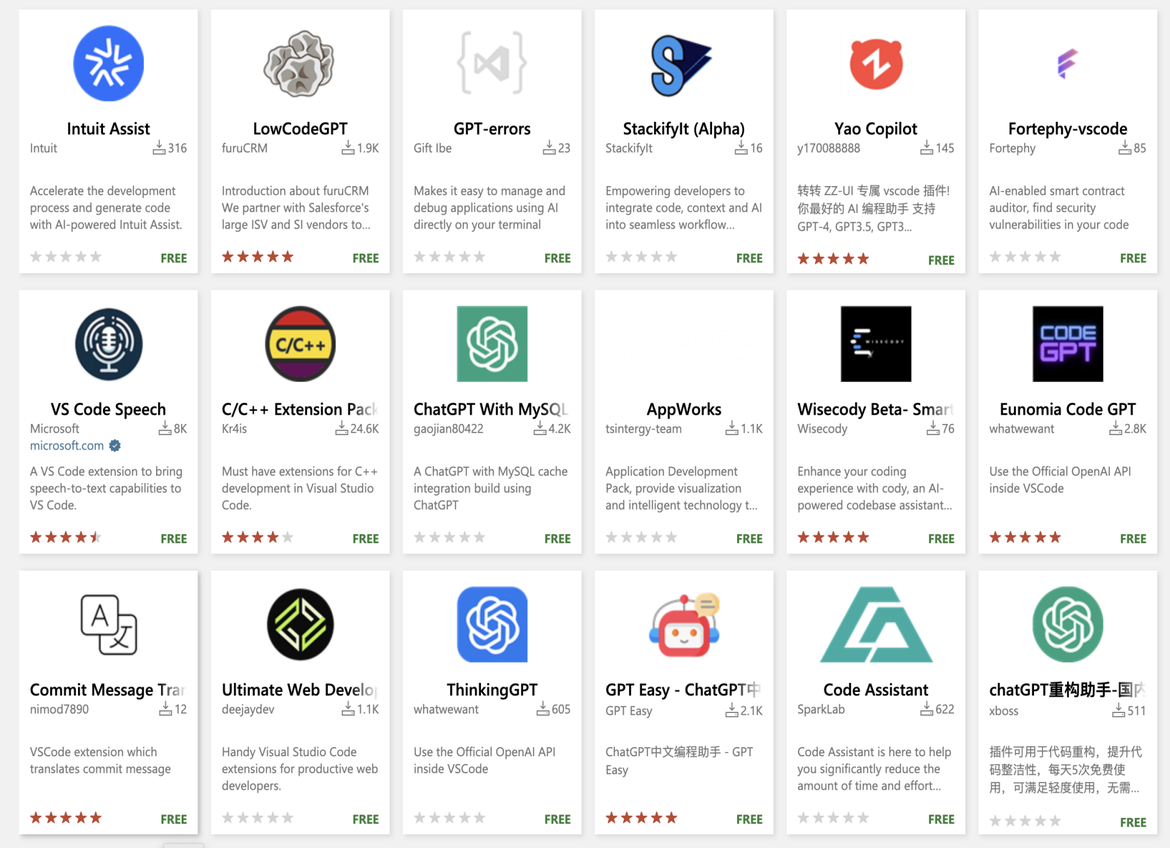Click the Code Assistant teal triangle logo
This screenshot has height=848, width=1170.
[876, 625]
